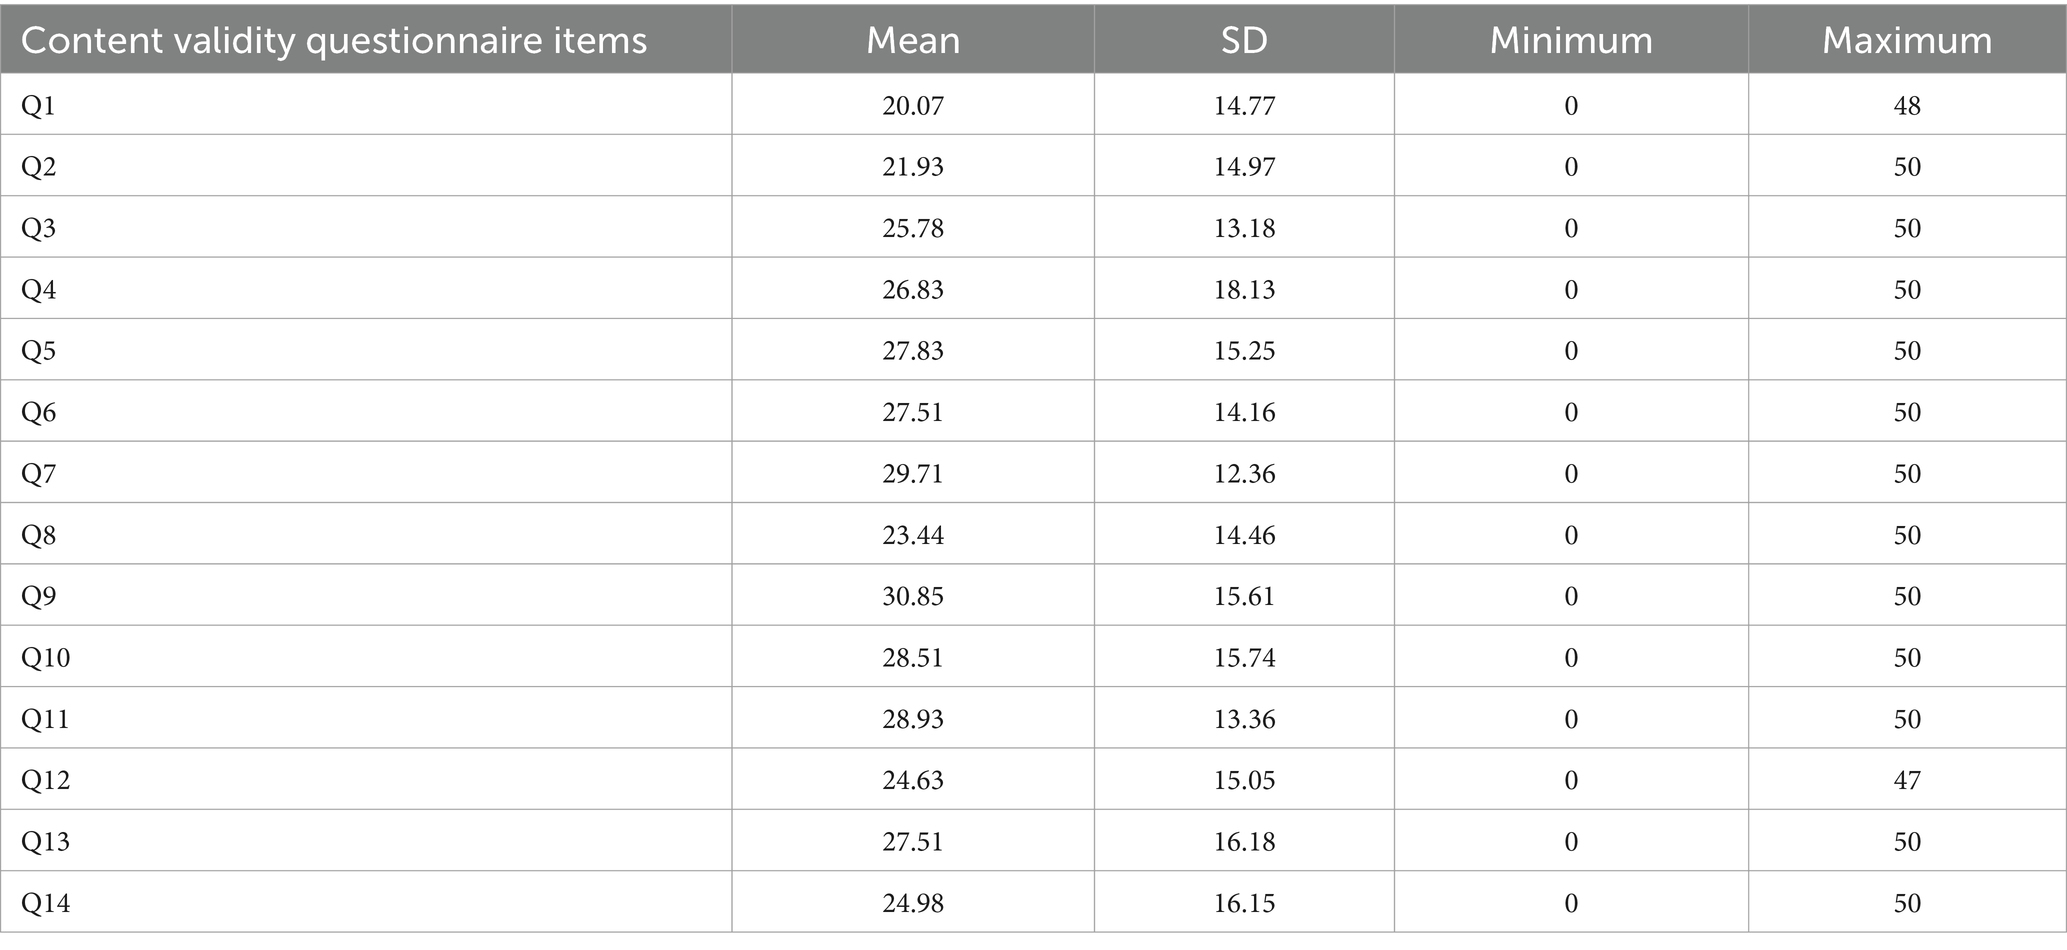Screen dimensions: 2067x950
Task: Select Q11 SD value 13.36
Action: tap(1244, 719)
